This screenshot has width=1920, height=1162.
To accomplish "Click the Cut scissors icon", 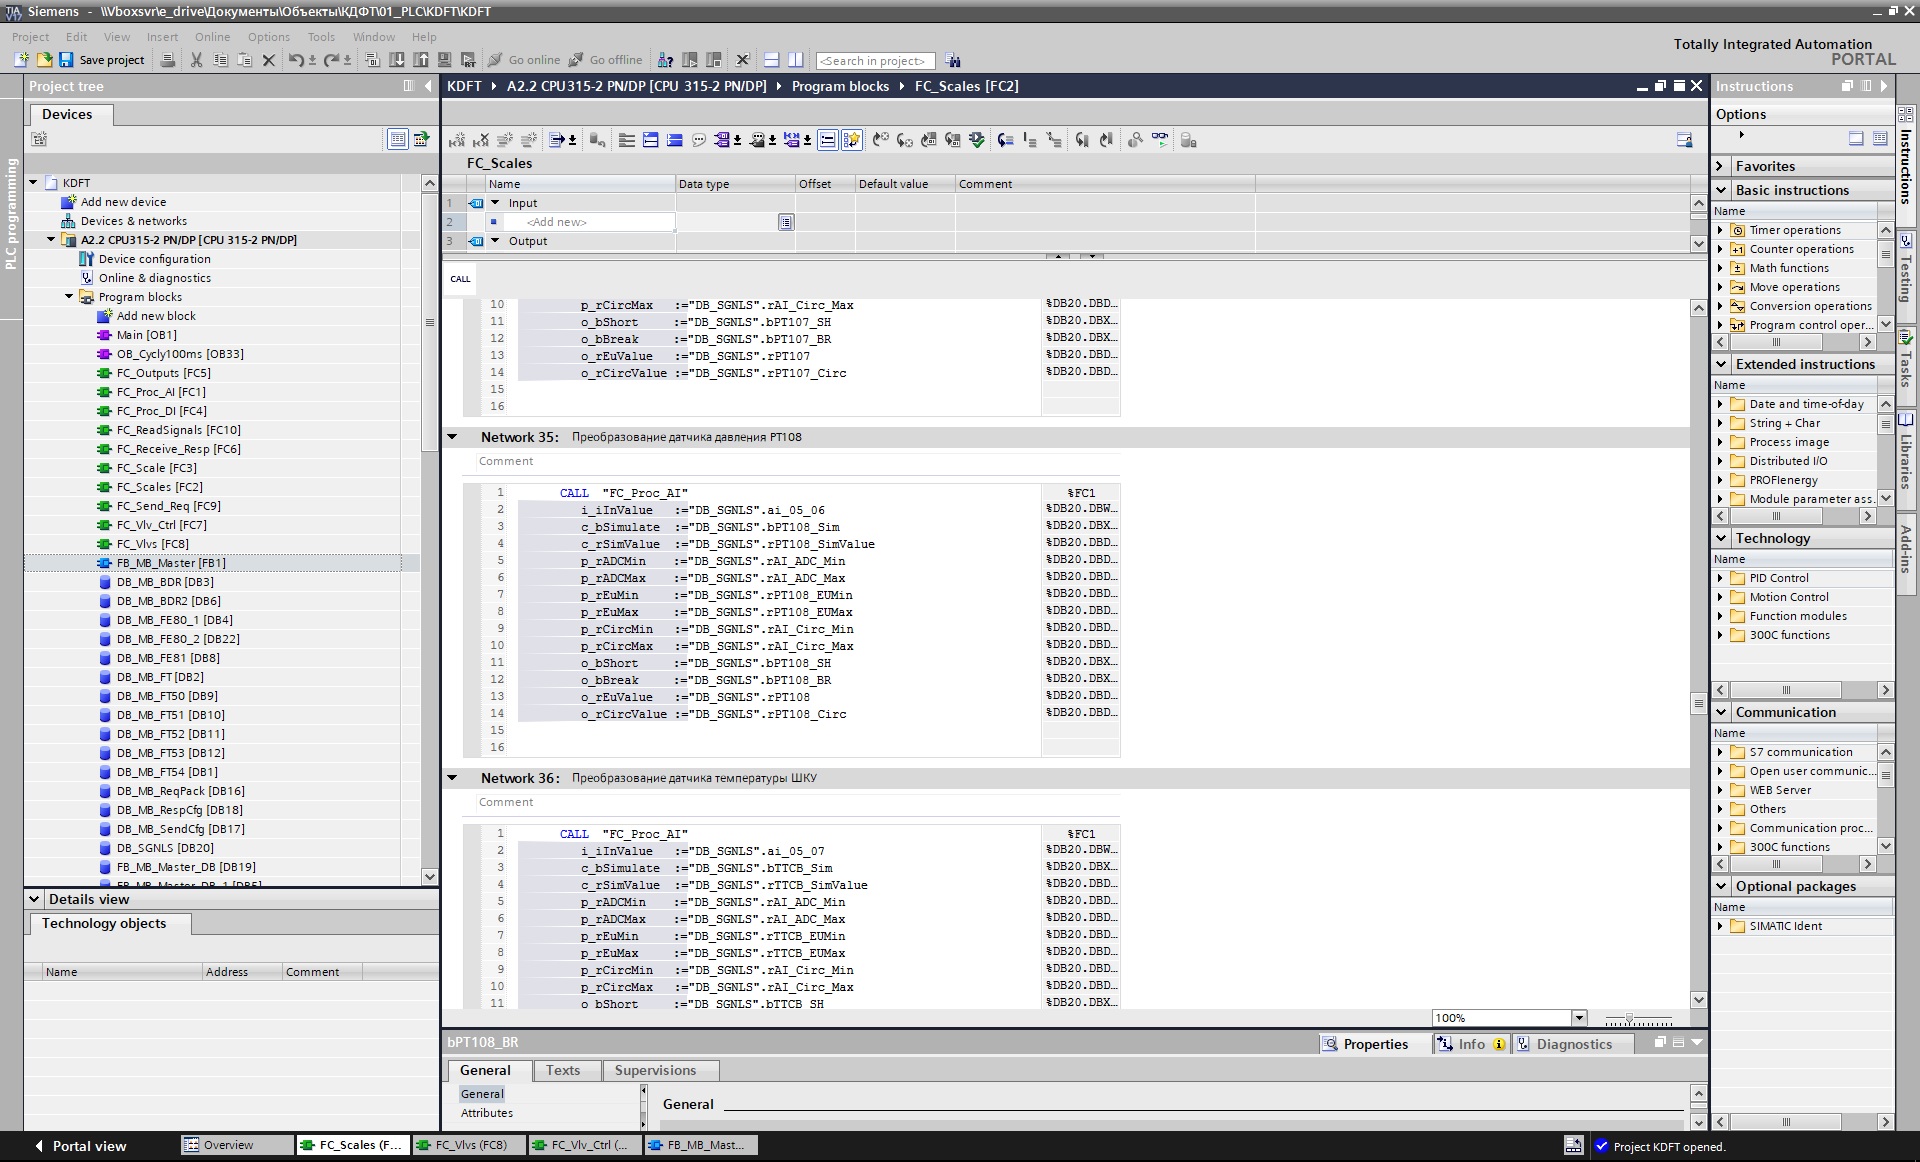I will 197,60.
